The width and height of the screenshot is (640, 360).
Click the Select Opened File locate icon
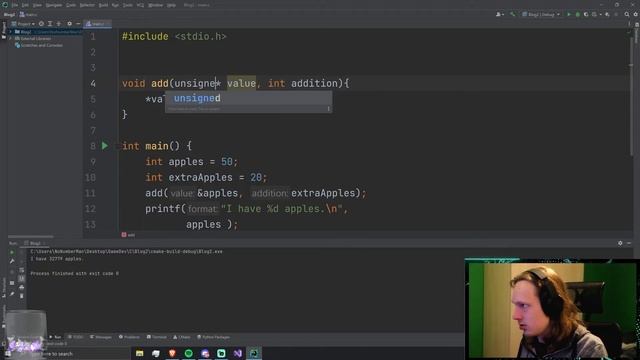[41, 24]
